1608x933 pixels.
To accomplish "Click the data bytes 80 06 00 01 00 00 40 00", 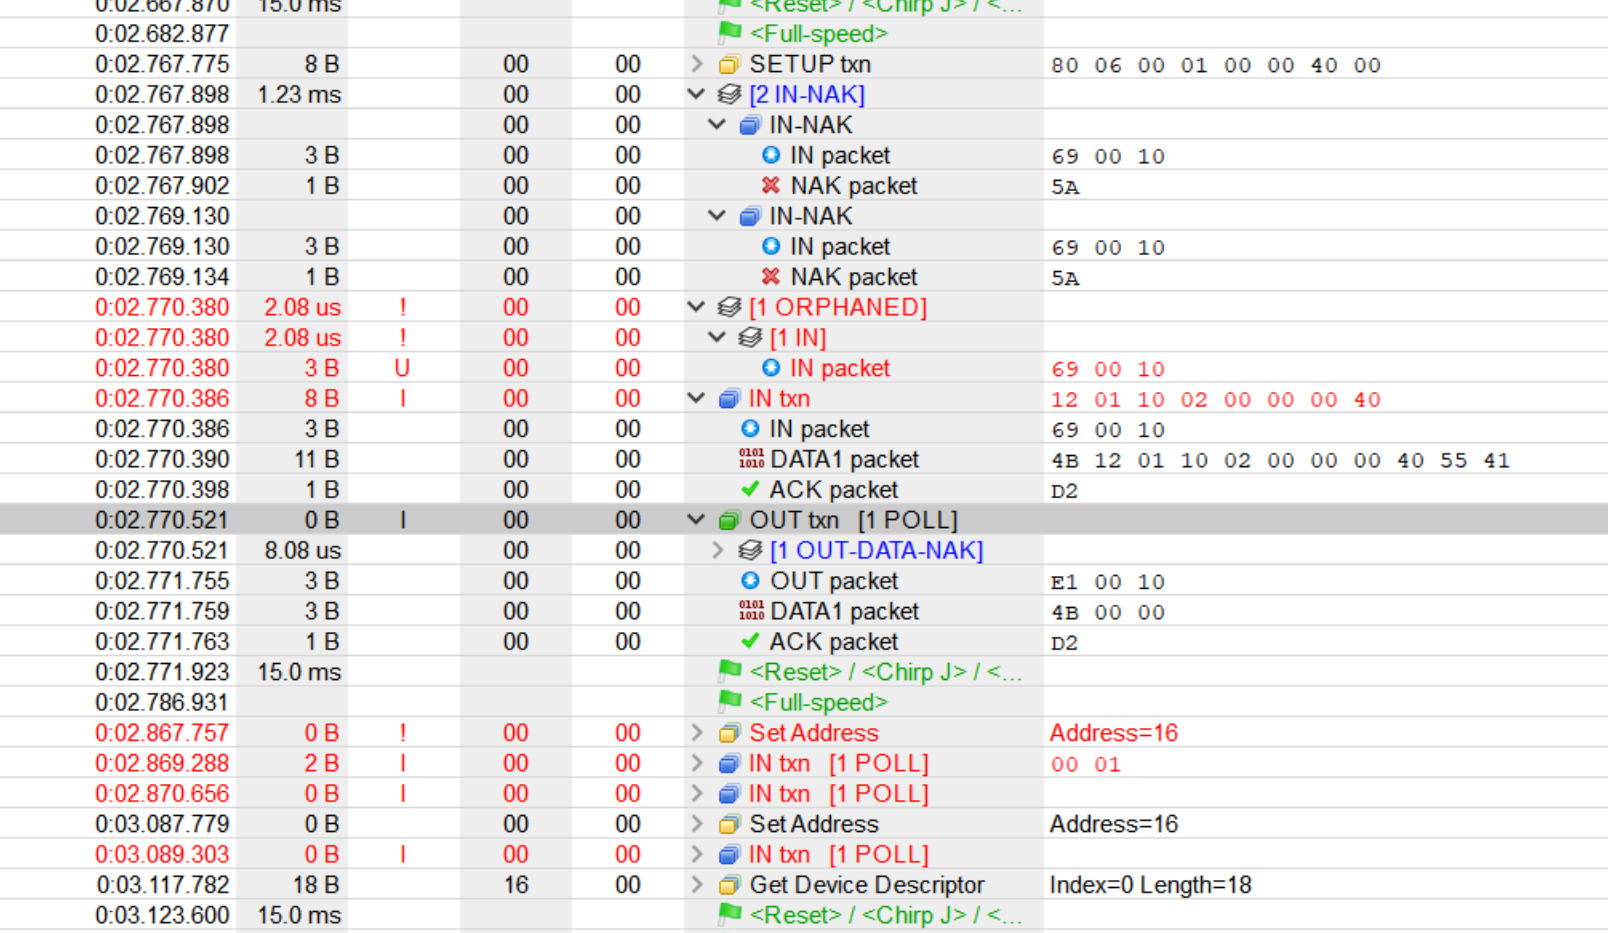I will 1215,65.
